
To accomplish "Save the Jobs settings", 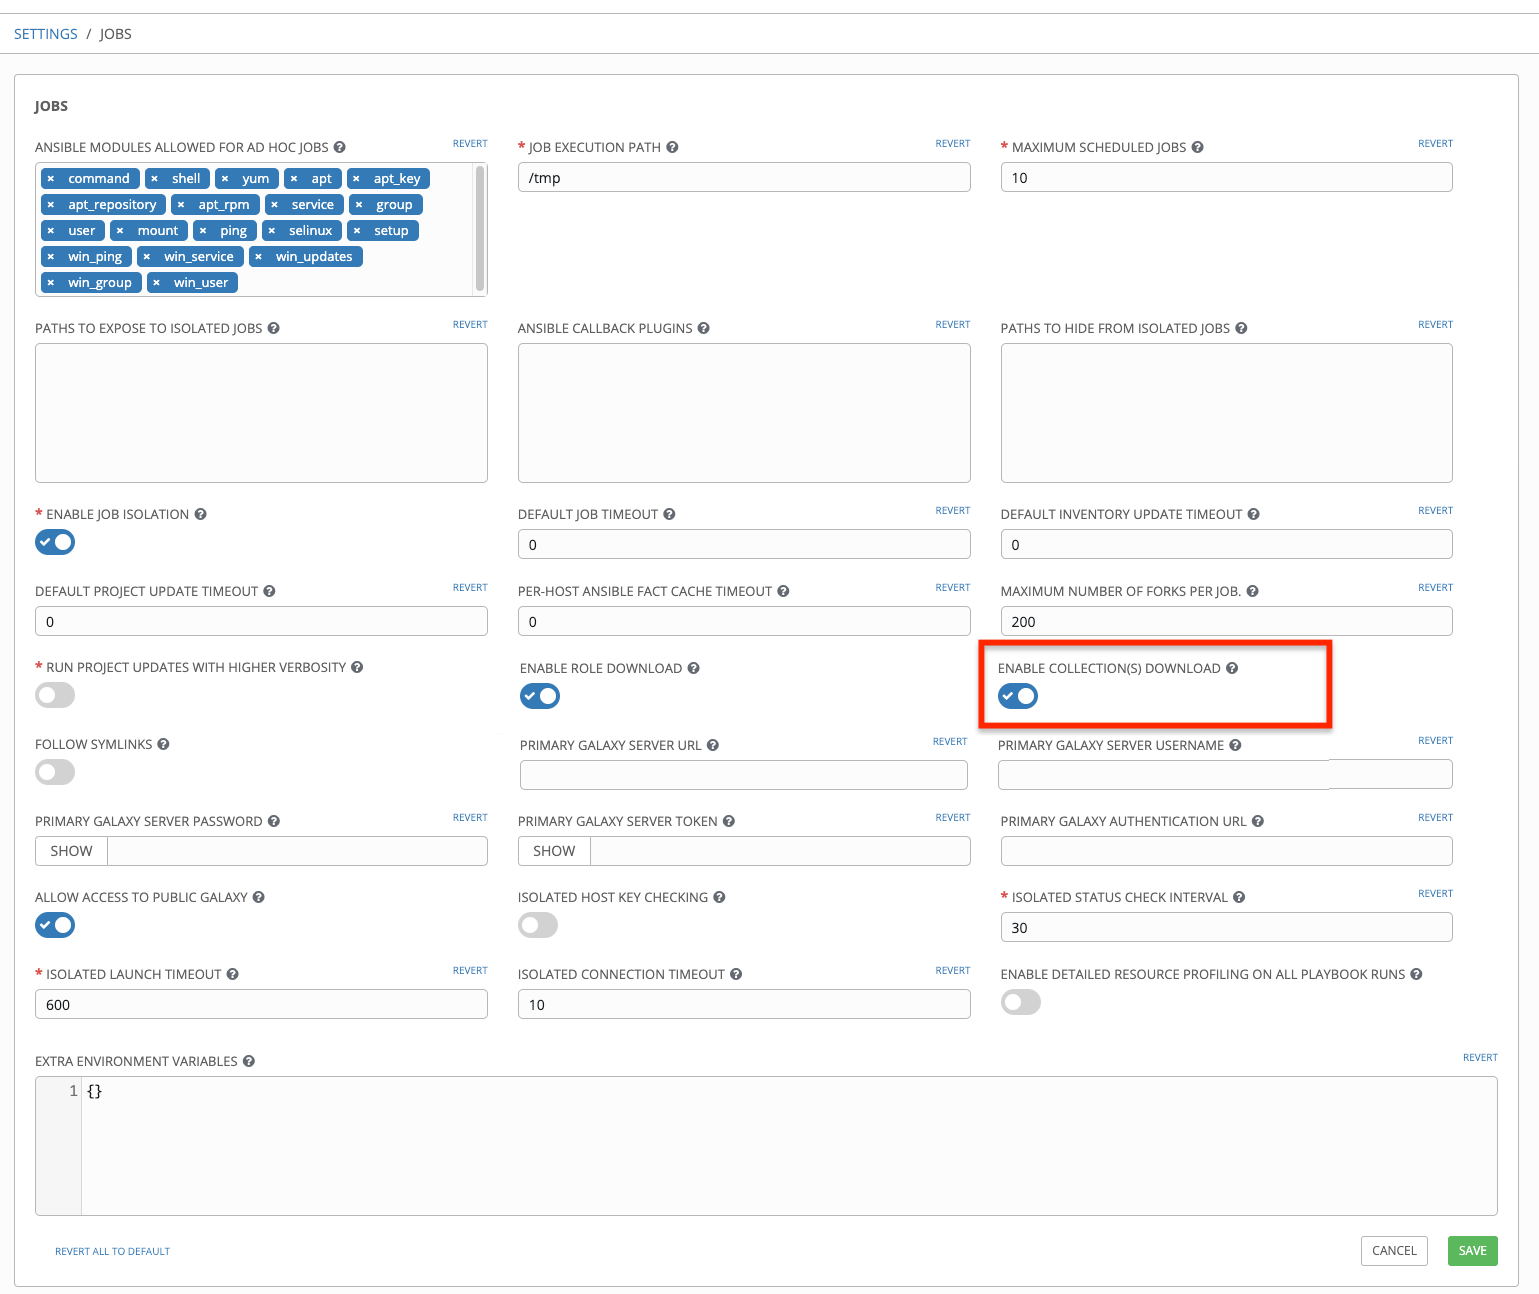I will click(x=1473, y=1251).
